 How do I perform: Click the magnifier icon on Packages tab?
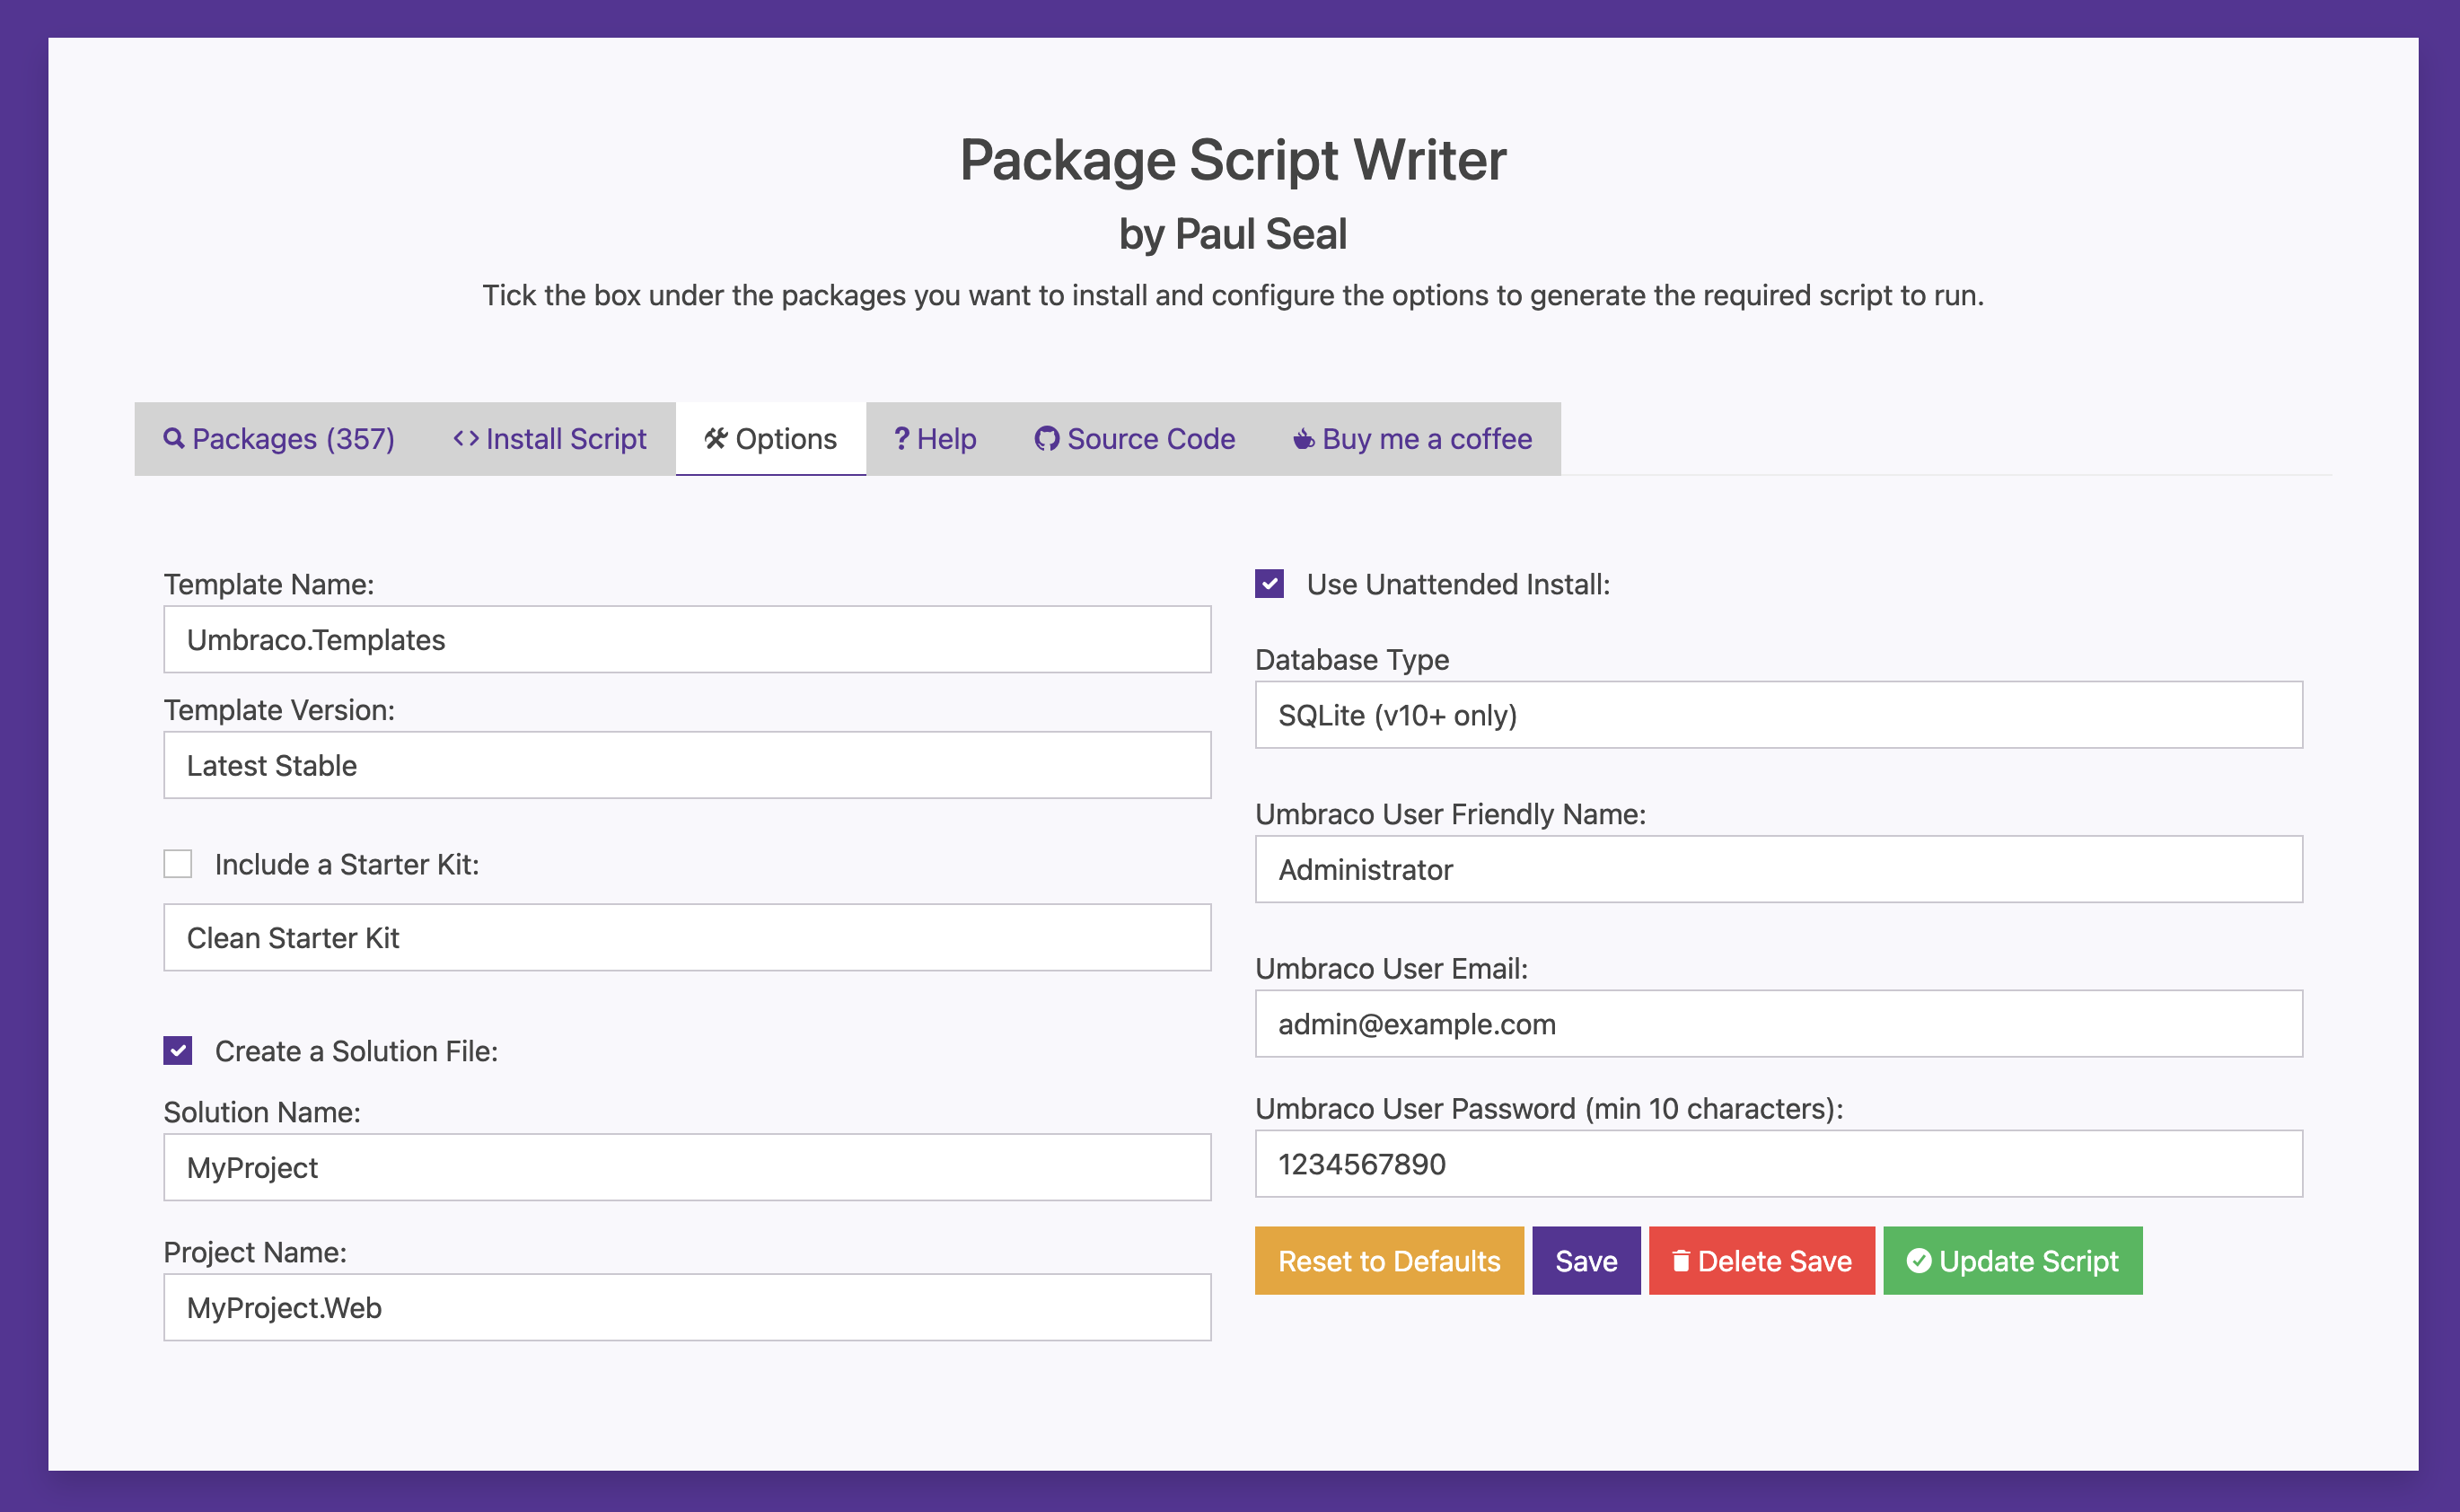pyautogui.click(x=174, y=439)
